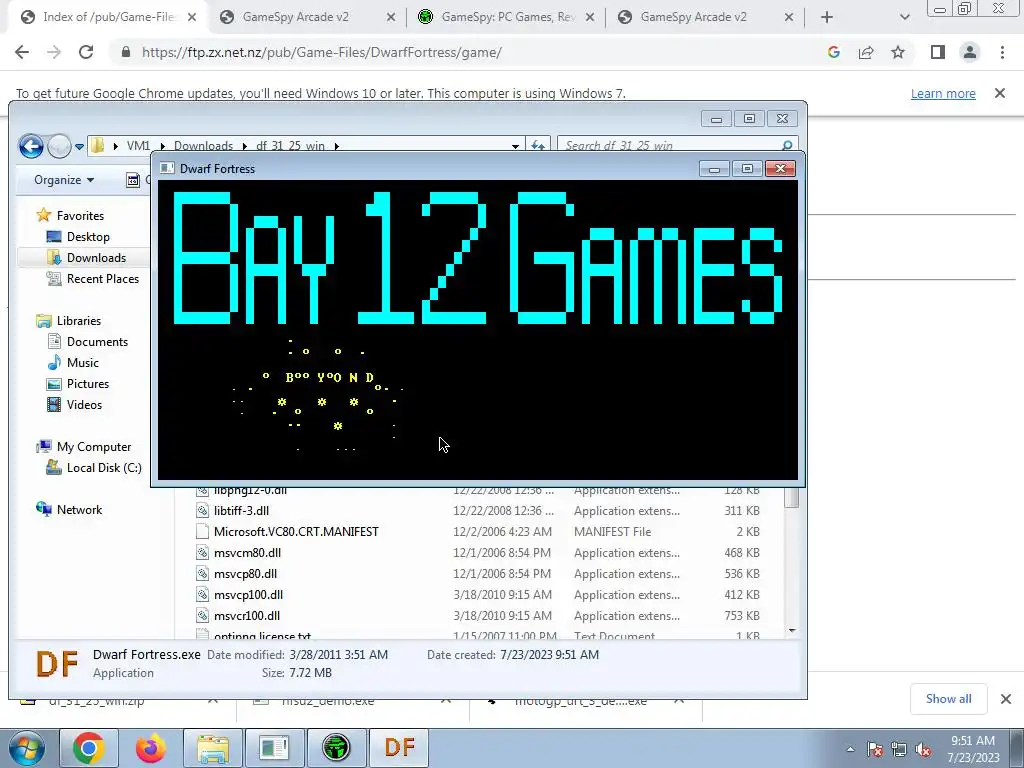
Task: Click the address bar URL
Action: point(321,52)
